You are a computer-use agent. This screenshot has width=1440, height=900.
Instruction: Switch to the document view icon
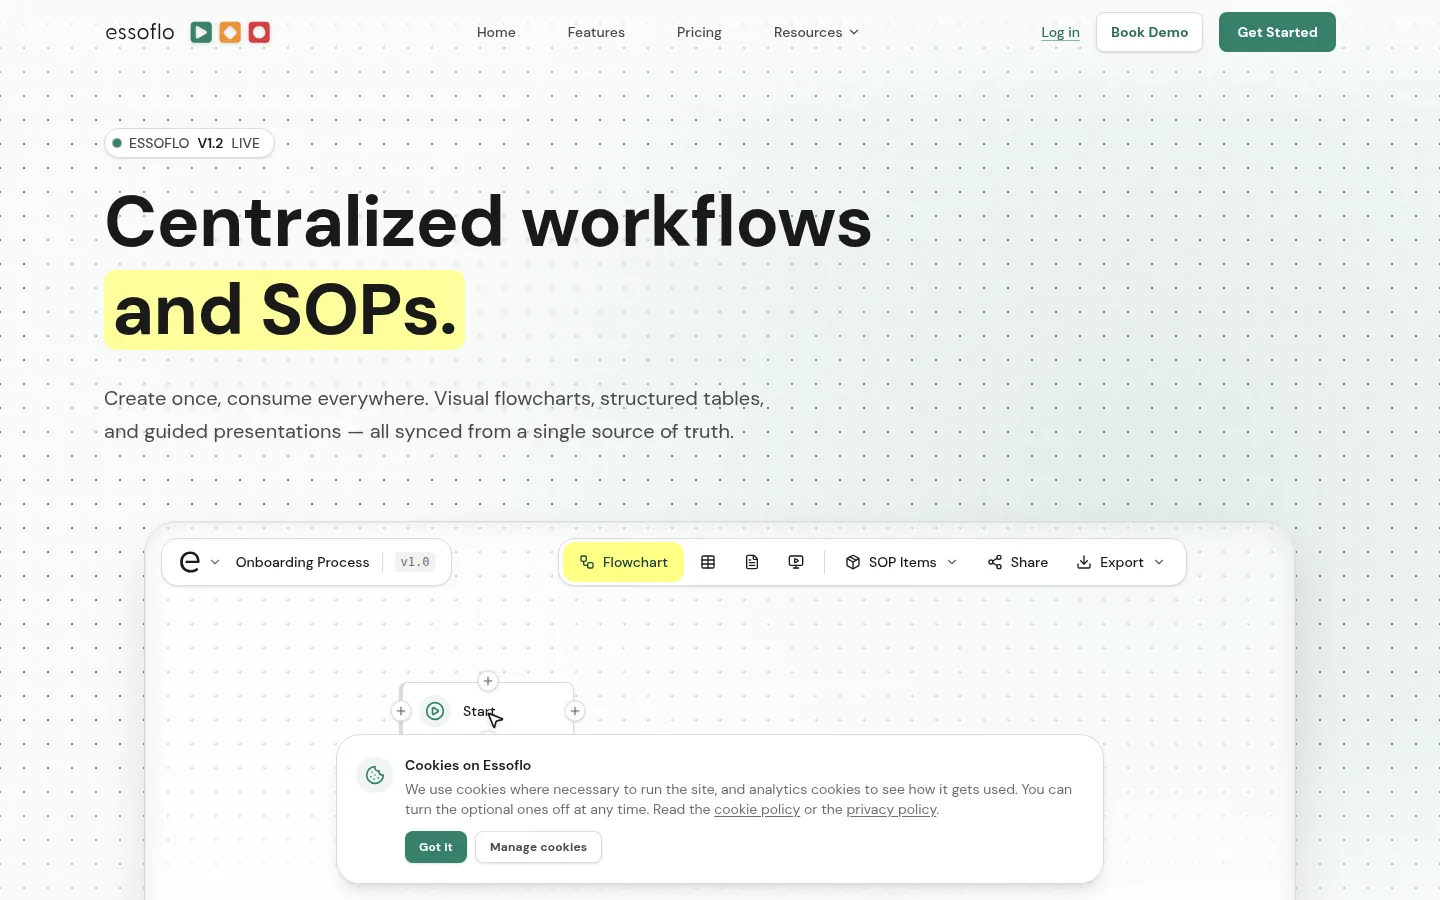coord(752,562)
